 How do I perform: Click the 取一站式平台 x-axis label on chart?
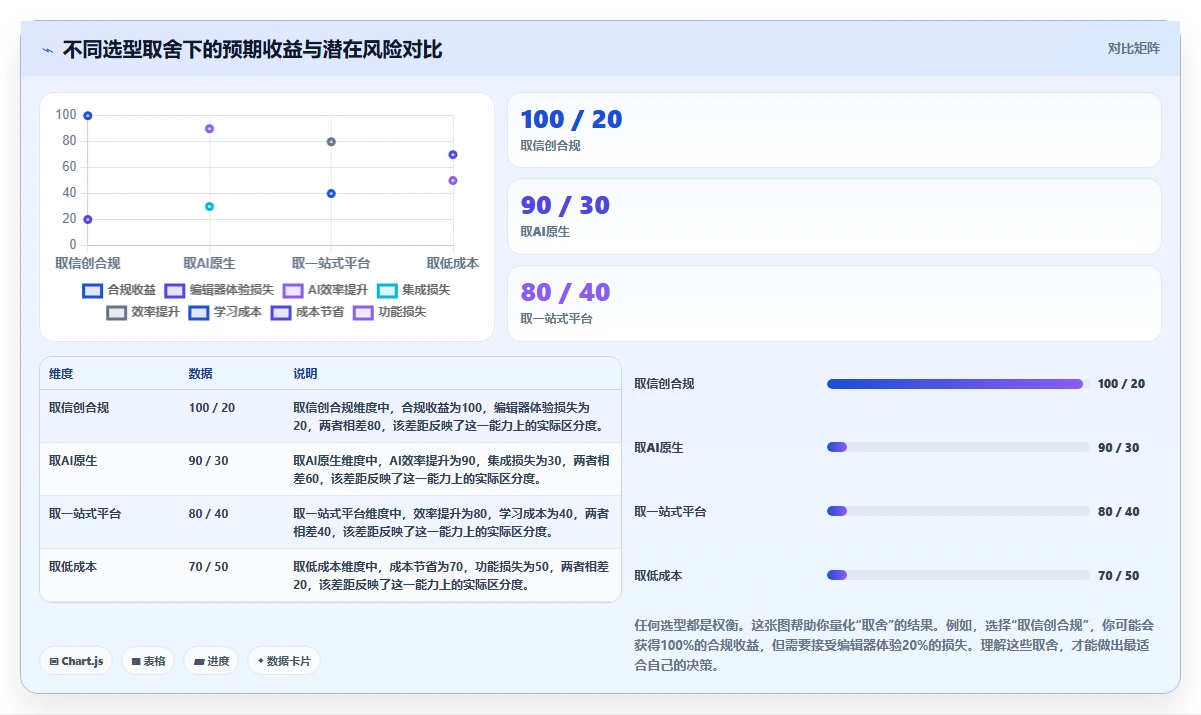coord(331,264)
